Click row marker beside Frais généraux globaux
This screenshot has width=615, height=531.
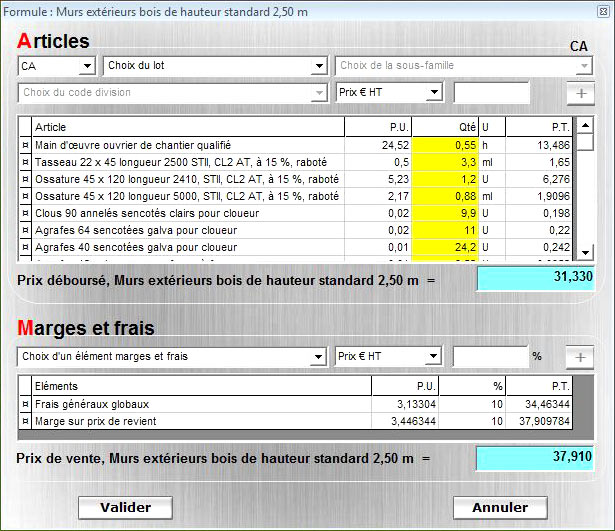click(25, 404)
